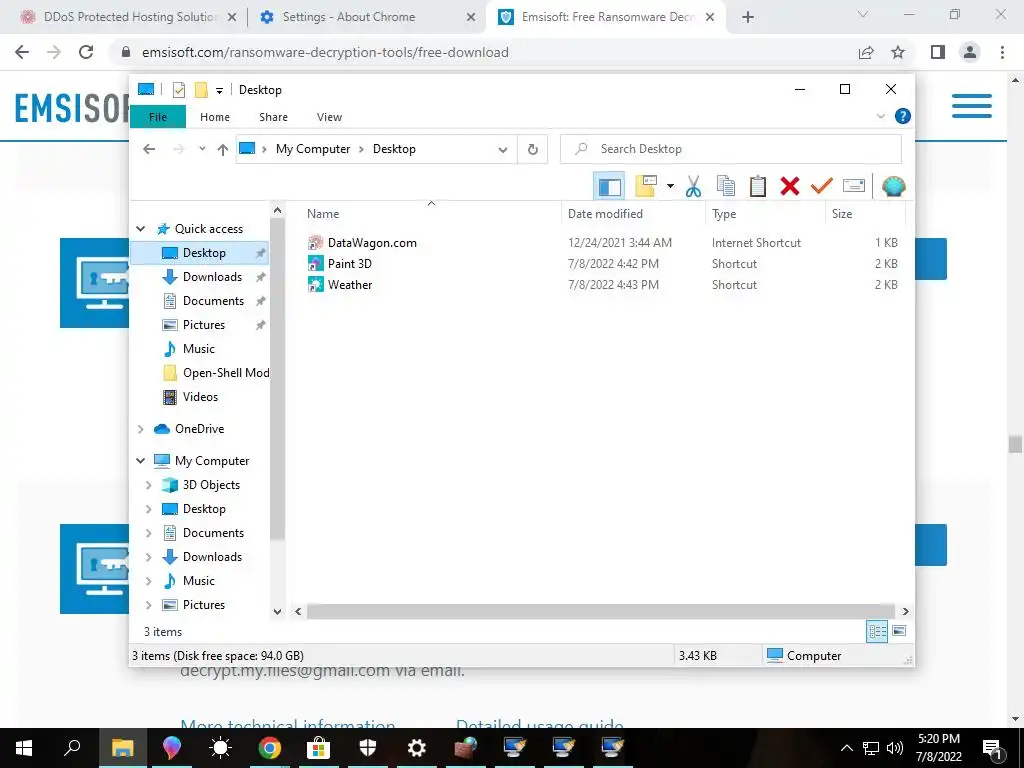The height and width of the screenshot is (768, 1024).
Task: Open Microsoft Store from the taskbar
Action: point(319,748)
